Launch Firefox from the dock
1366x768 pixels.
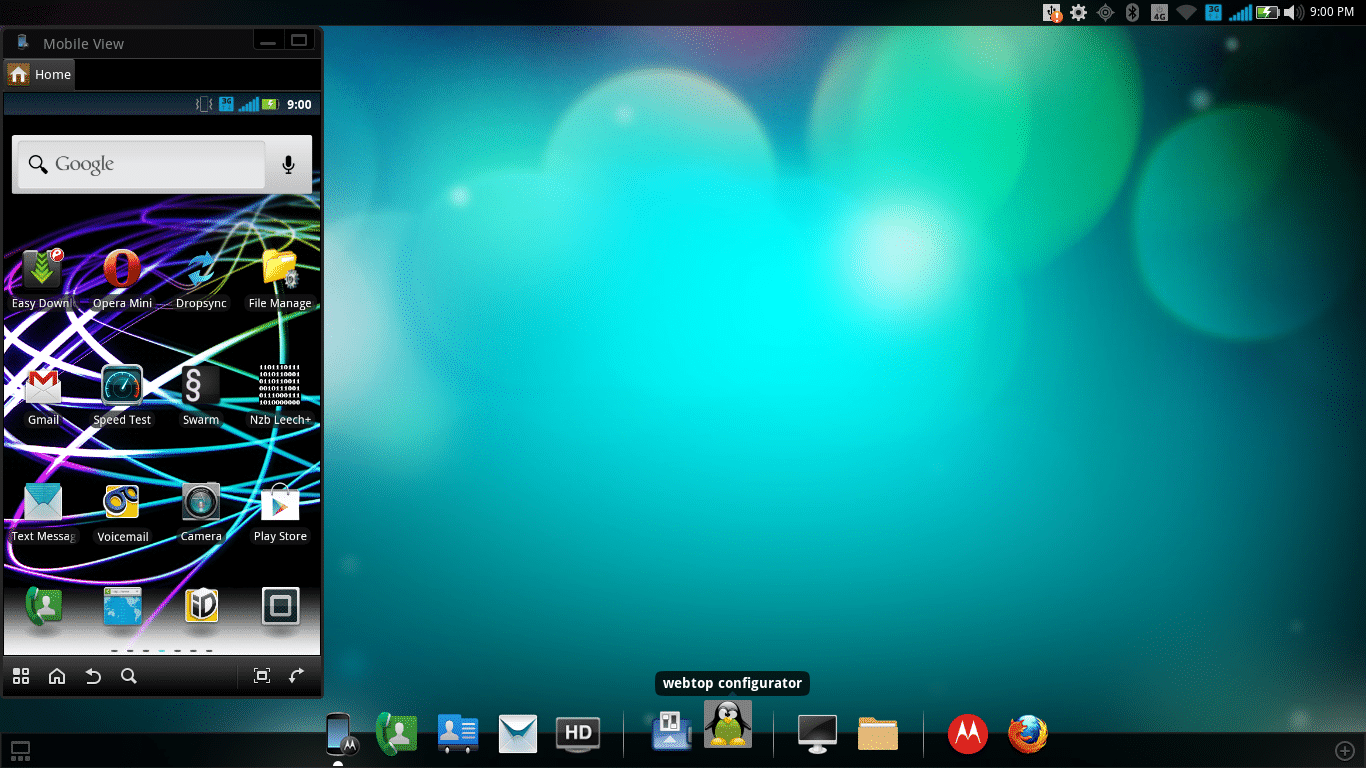click(x=1027, y=734)
